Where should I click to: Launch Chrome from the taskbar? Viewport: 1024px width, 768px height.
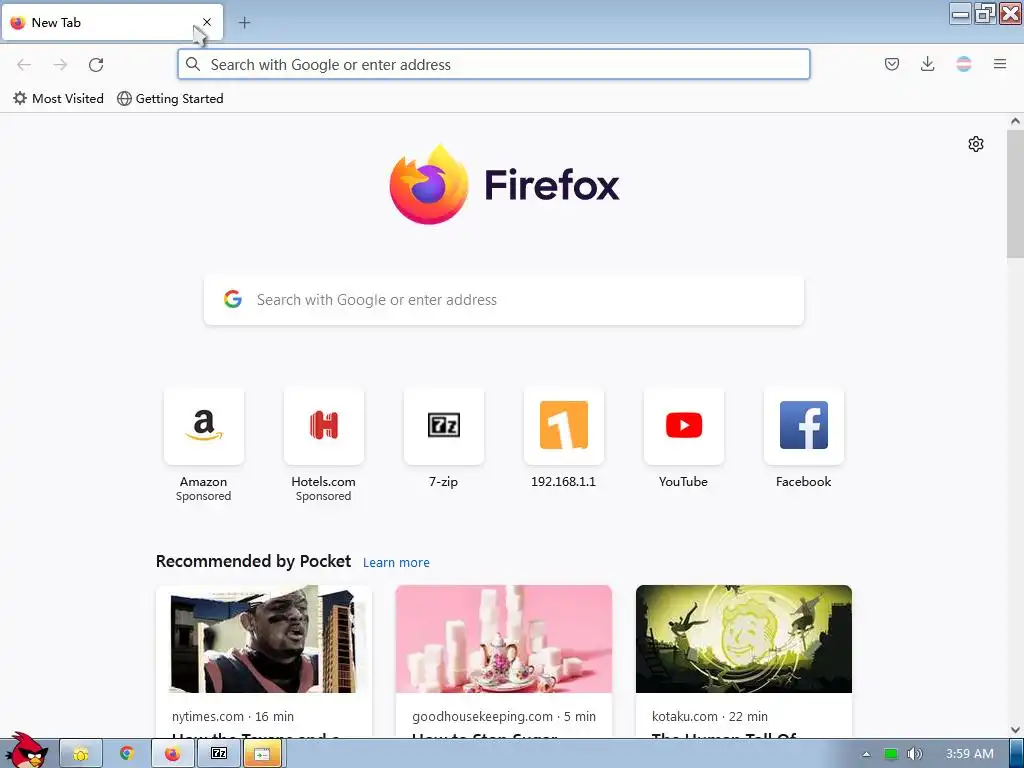[127, 754]
